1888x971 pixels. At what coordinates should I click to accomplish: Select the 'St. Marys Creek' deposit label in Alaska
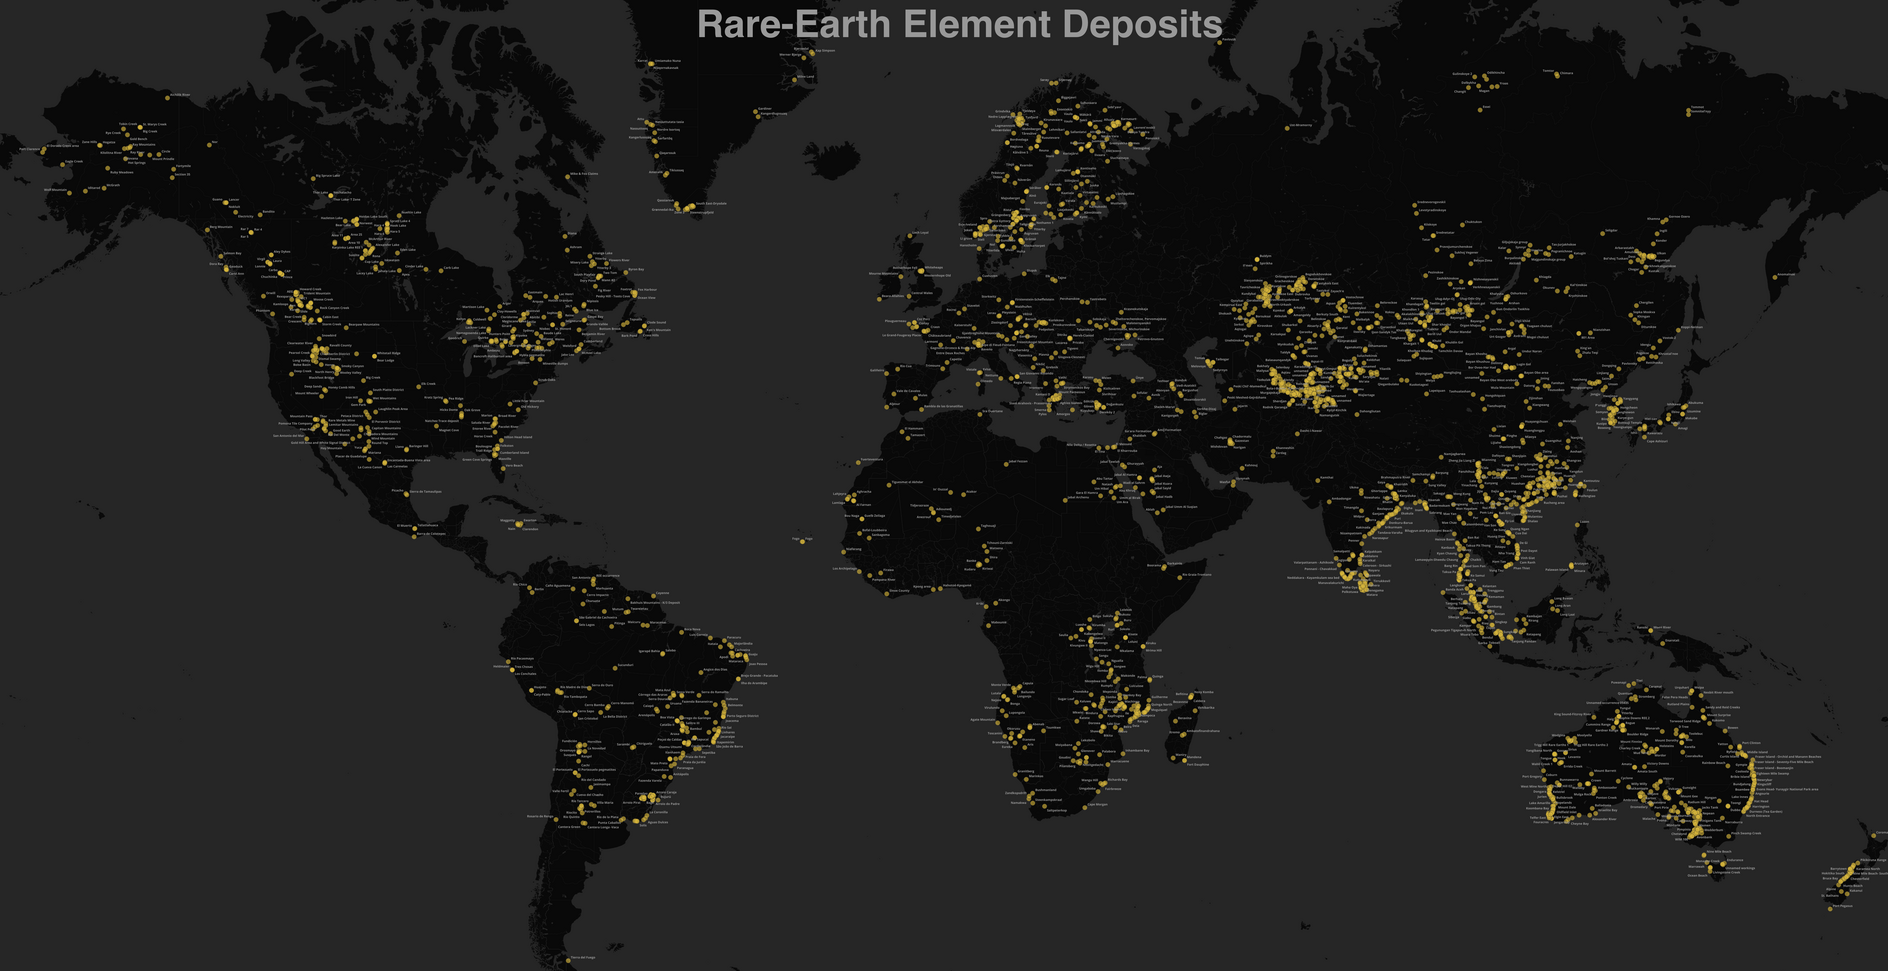pyautogui.click(x=156, y=125)
